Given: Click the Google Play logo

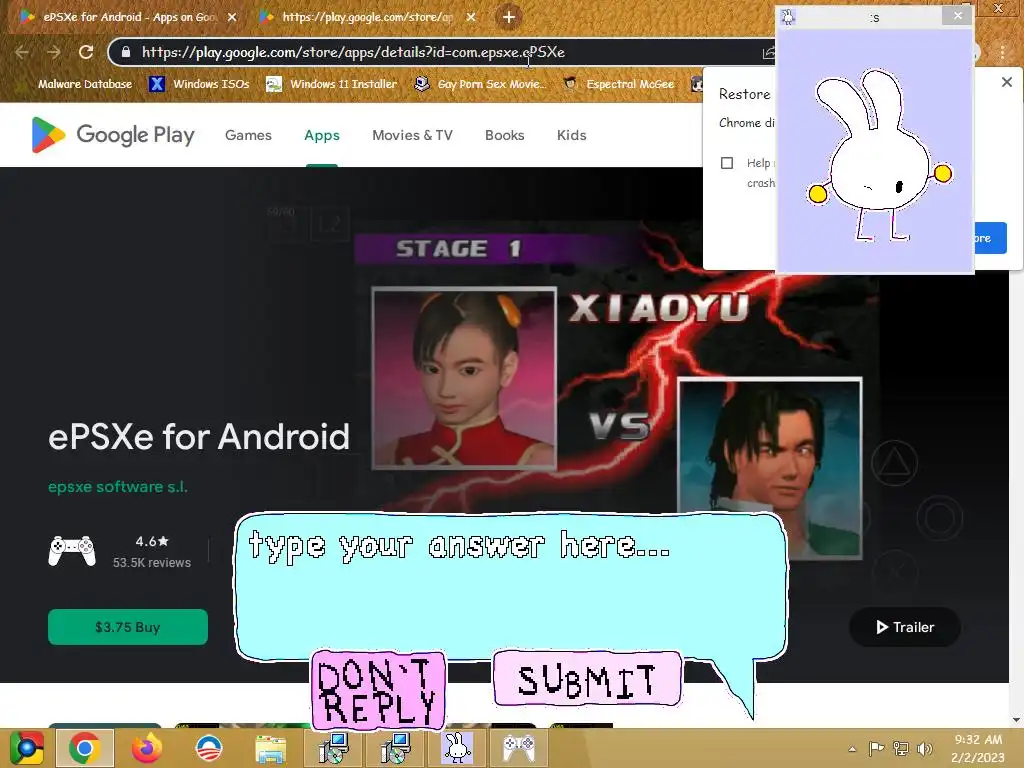Looking at the screenshot, I should point(113,135).
